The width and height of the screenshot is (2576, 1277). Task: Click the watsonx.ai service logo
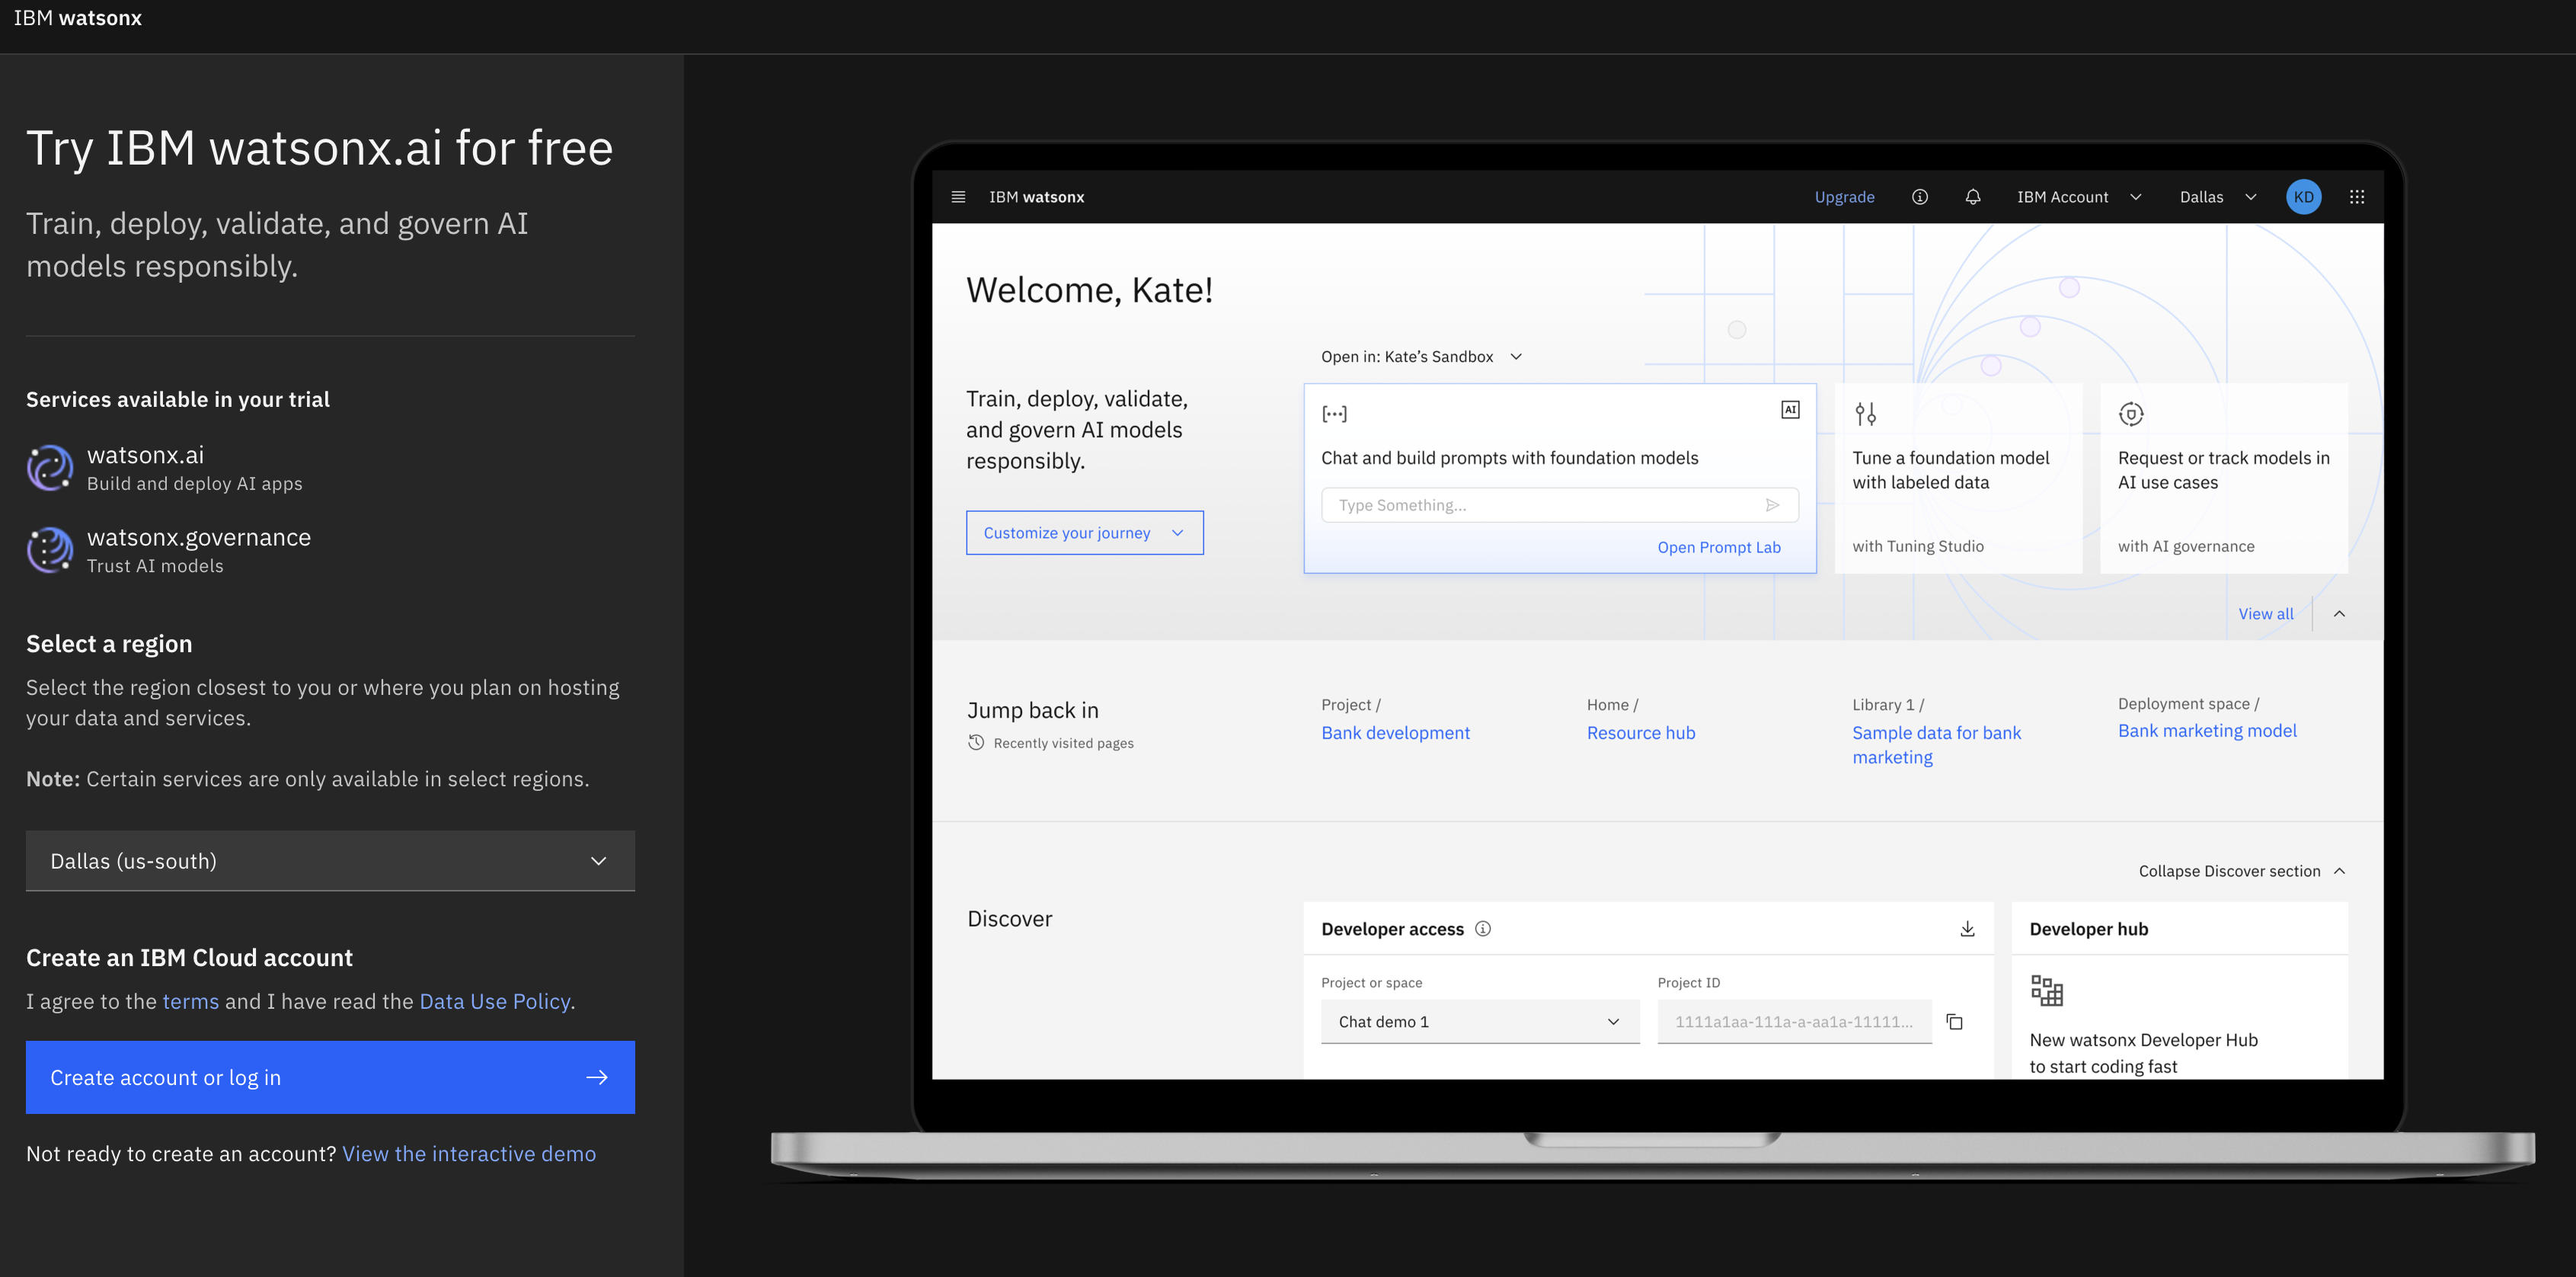pos(50,468)
